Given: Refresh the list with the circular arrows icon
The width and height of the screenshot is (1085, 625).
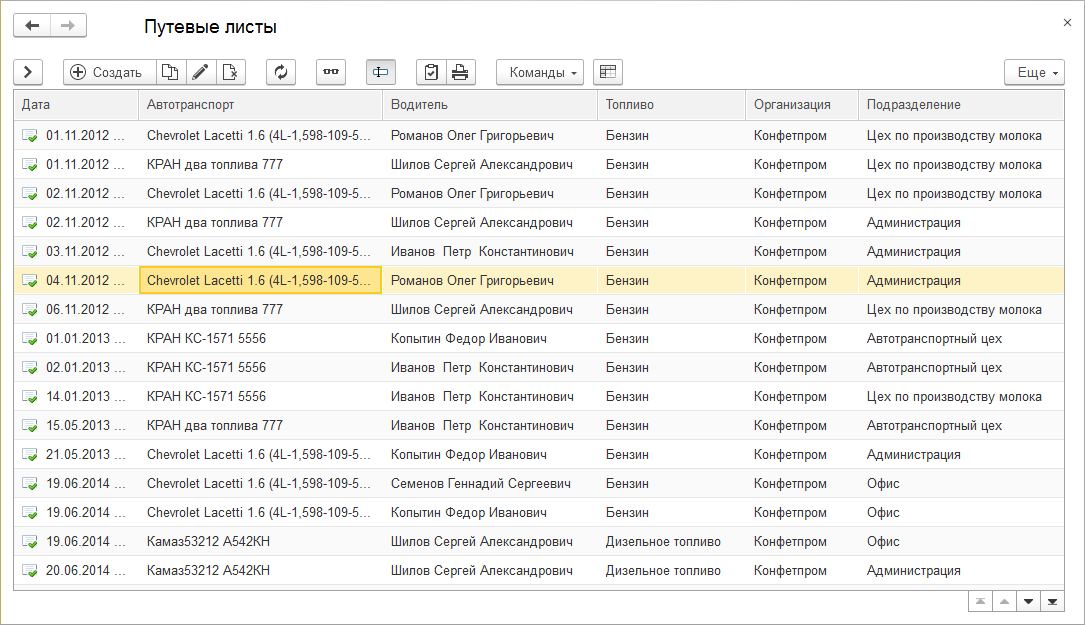Looking at the screenshot, I should pos(281,72).
